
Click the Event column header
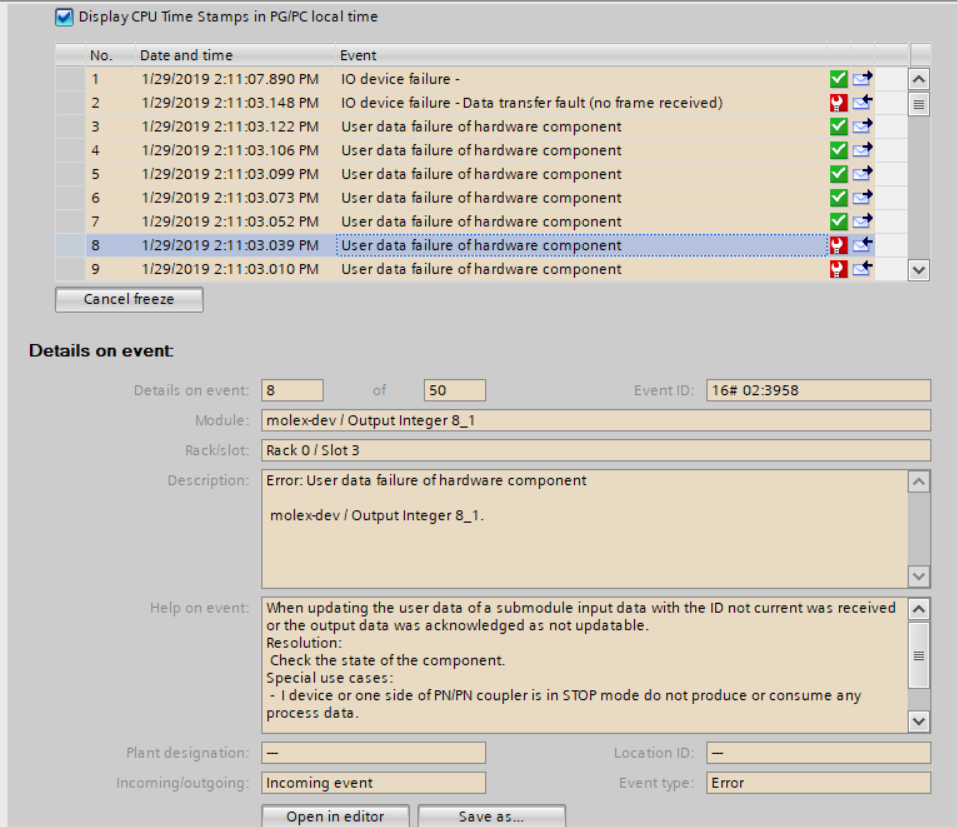point(581,55)
